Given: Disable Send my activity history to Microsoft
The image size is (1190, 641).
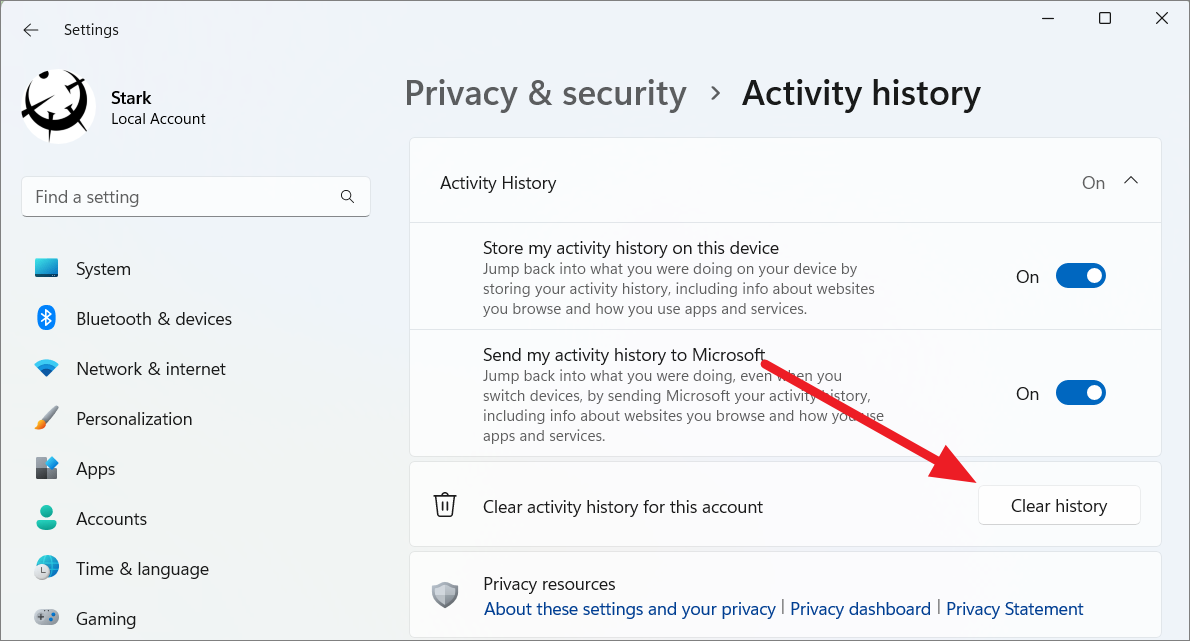Looking at the screenshot, I should click(1081, 393).
